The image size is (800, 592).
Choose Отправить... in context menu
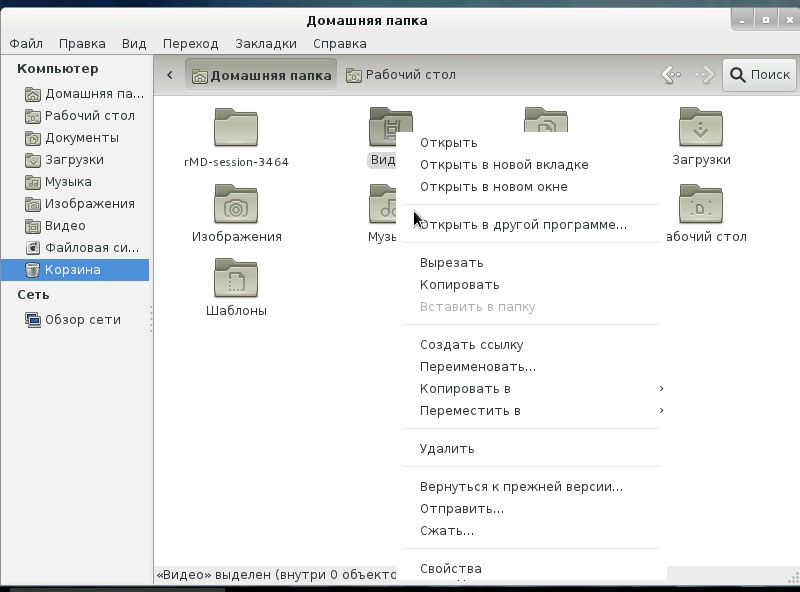531,509
